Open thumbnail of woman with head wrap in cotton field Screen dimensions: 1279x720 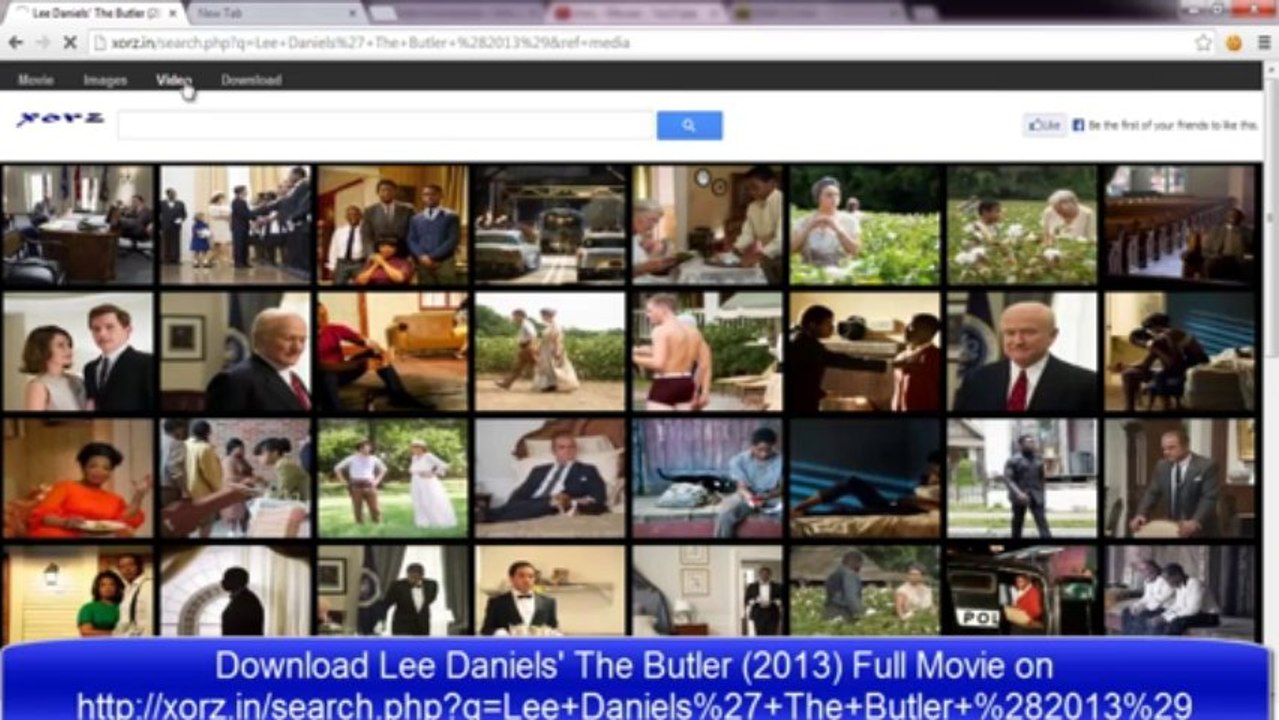865,225
